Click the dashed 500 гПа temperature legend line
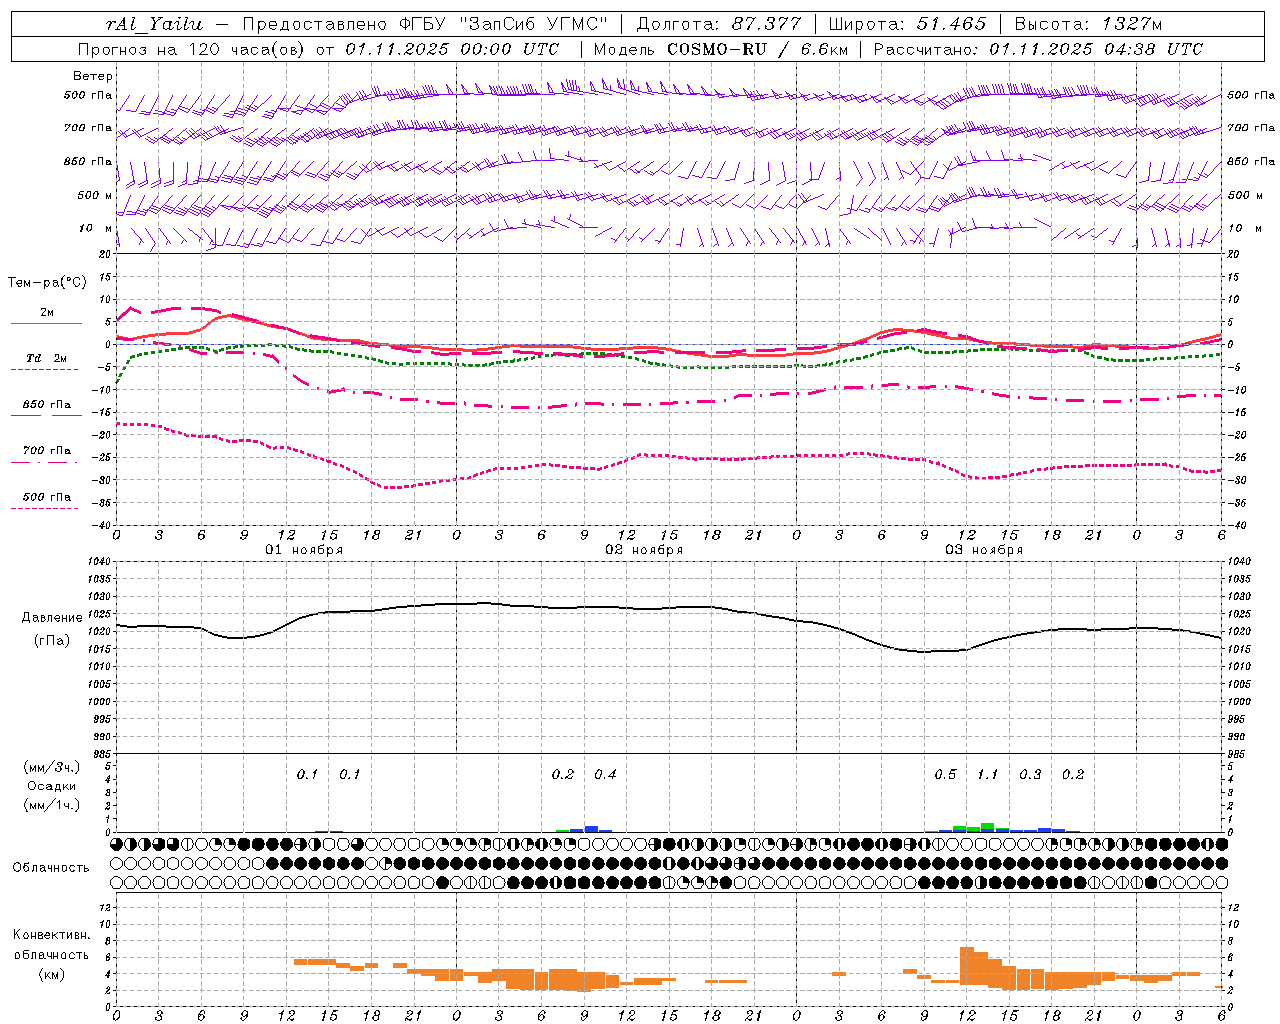The width and height of the screenshot is (1280, 1024). pyautogui.click(x=44, y=508)
